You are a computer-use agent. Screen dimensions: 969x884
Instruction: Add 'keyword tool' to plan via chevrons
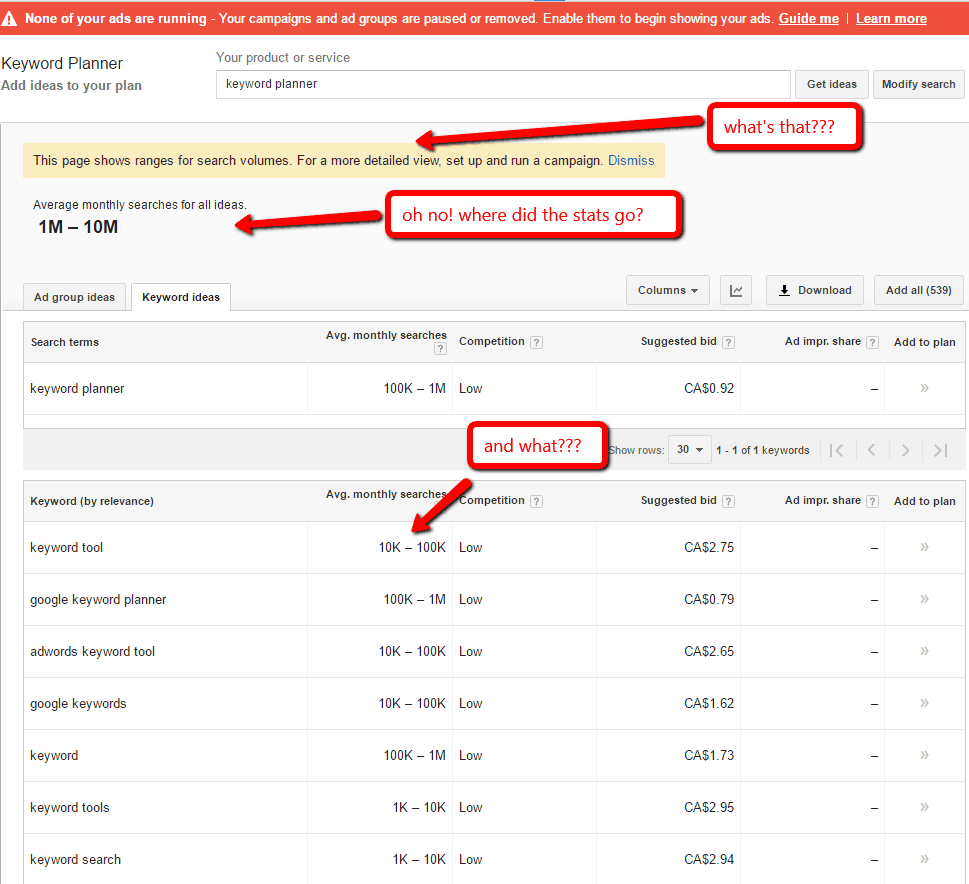pos(922,547)
